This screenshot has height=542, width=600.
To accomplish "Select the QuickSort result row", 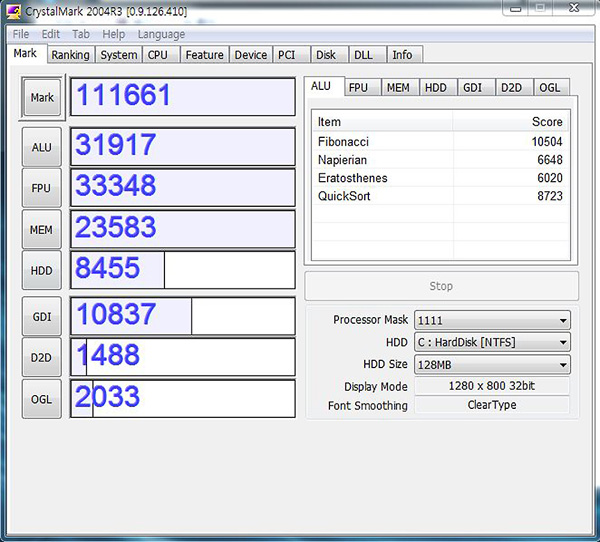I will coord(441,196).
